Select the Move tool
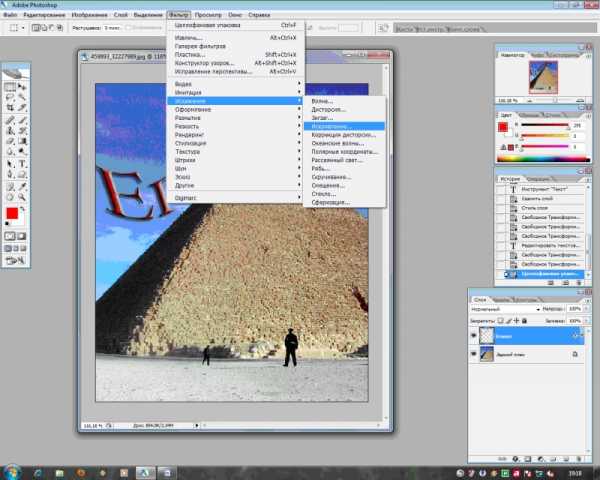The height and width of the screenshot is (480, 600). (22, 87)
